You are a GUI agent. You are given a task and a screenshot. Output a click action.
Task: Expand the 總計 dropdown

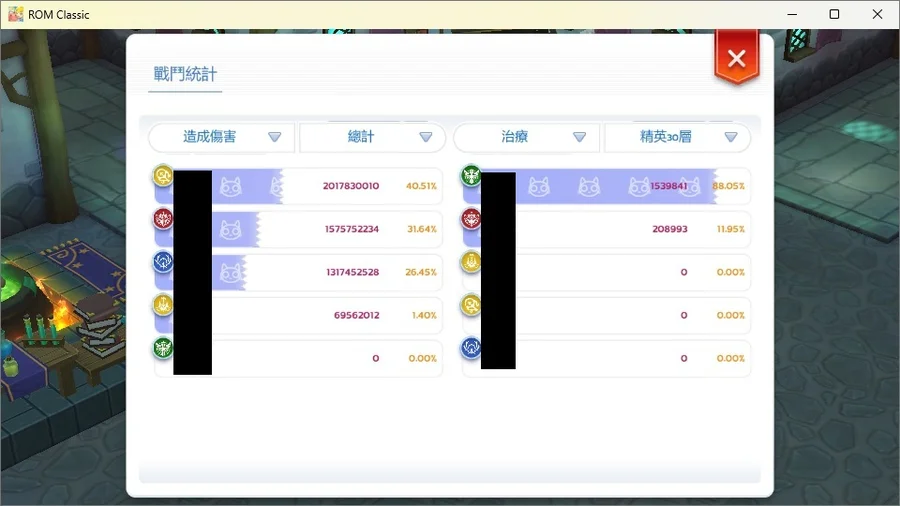(x=373, y=137)
